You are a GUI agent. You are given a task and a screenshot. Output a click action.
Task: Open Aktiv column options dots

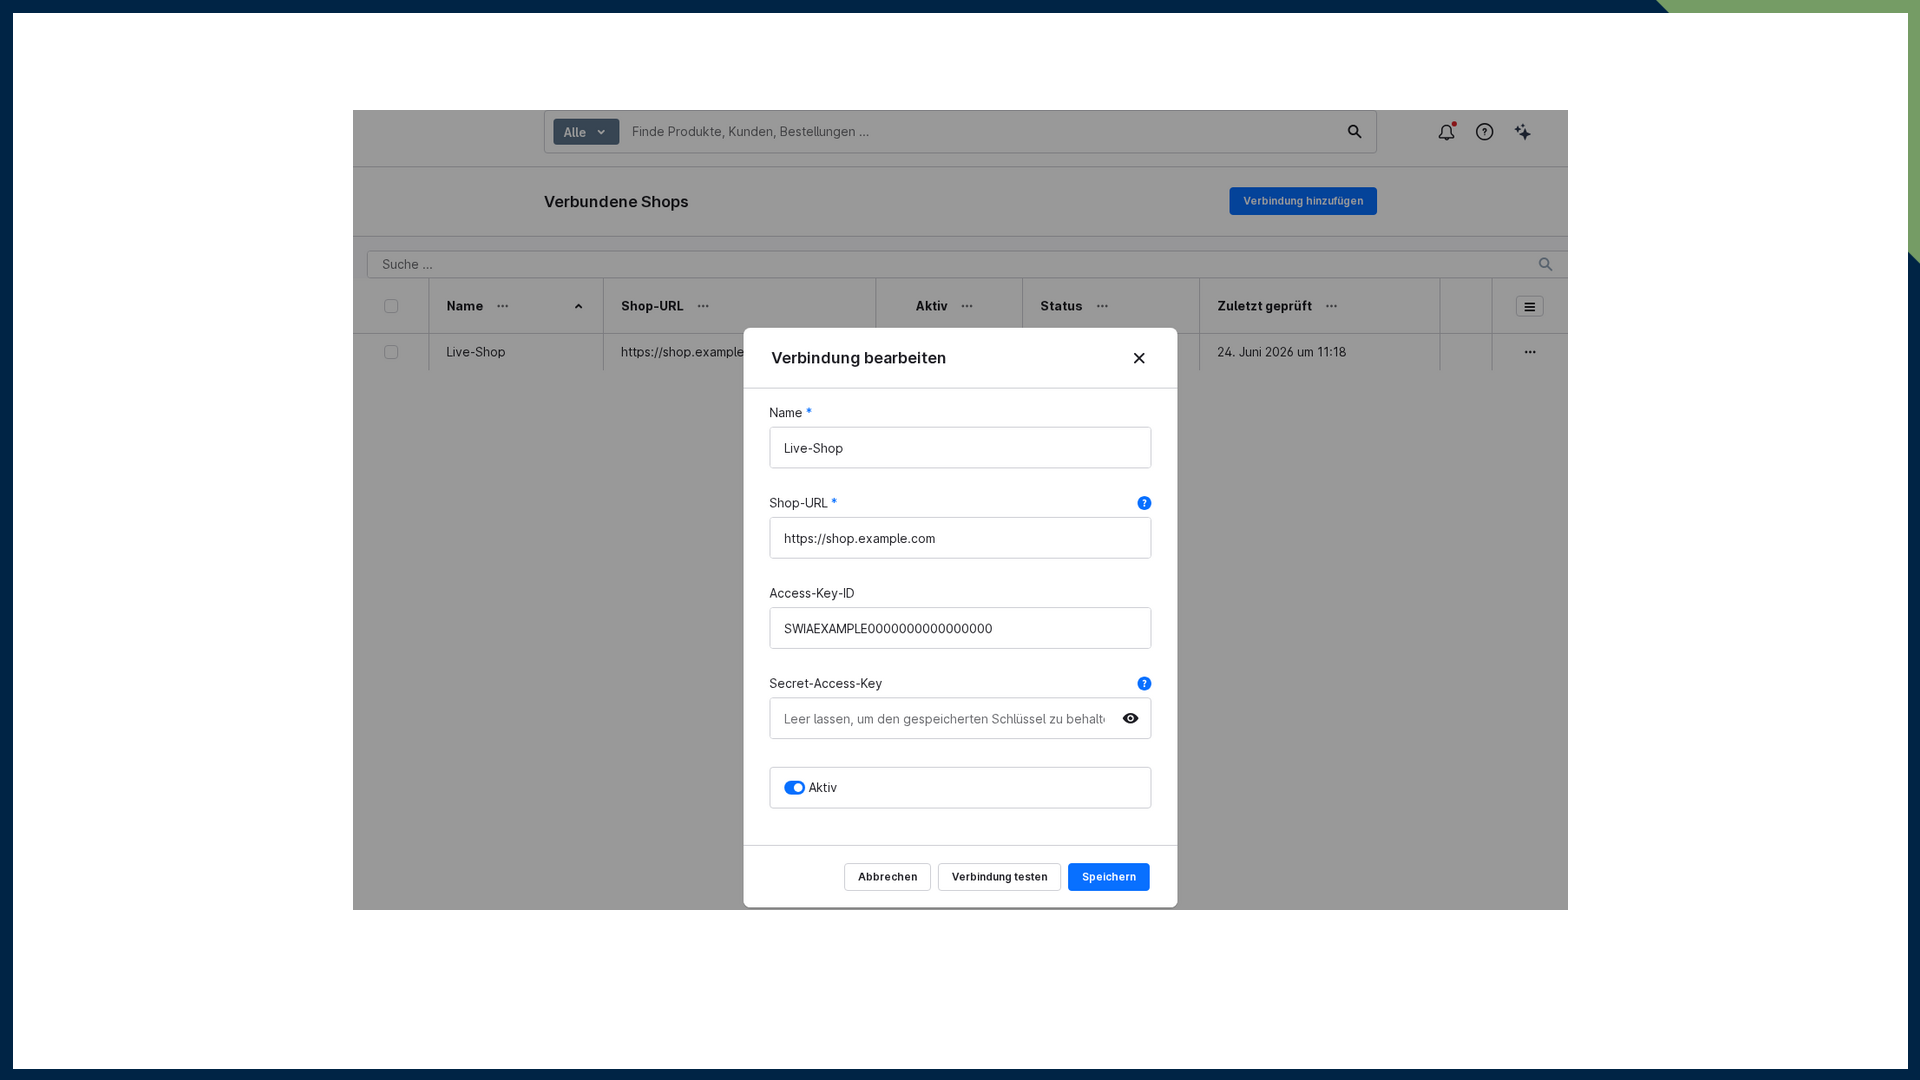(x=966, y=306)
